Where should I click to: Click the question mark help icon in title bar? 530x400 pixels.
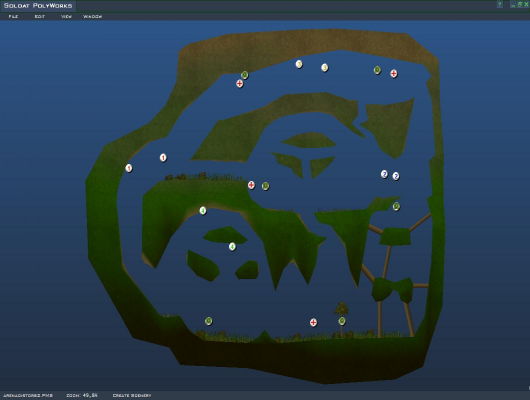(500, 4)
